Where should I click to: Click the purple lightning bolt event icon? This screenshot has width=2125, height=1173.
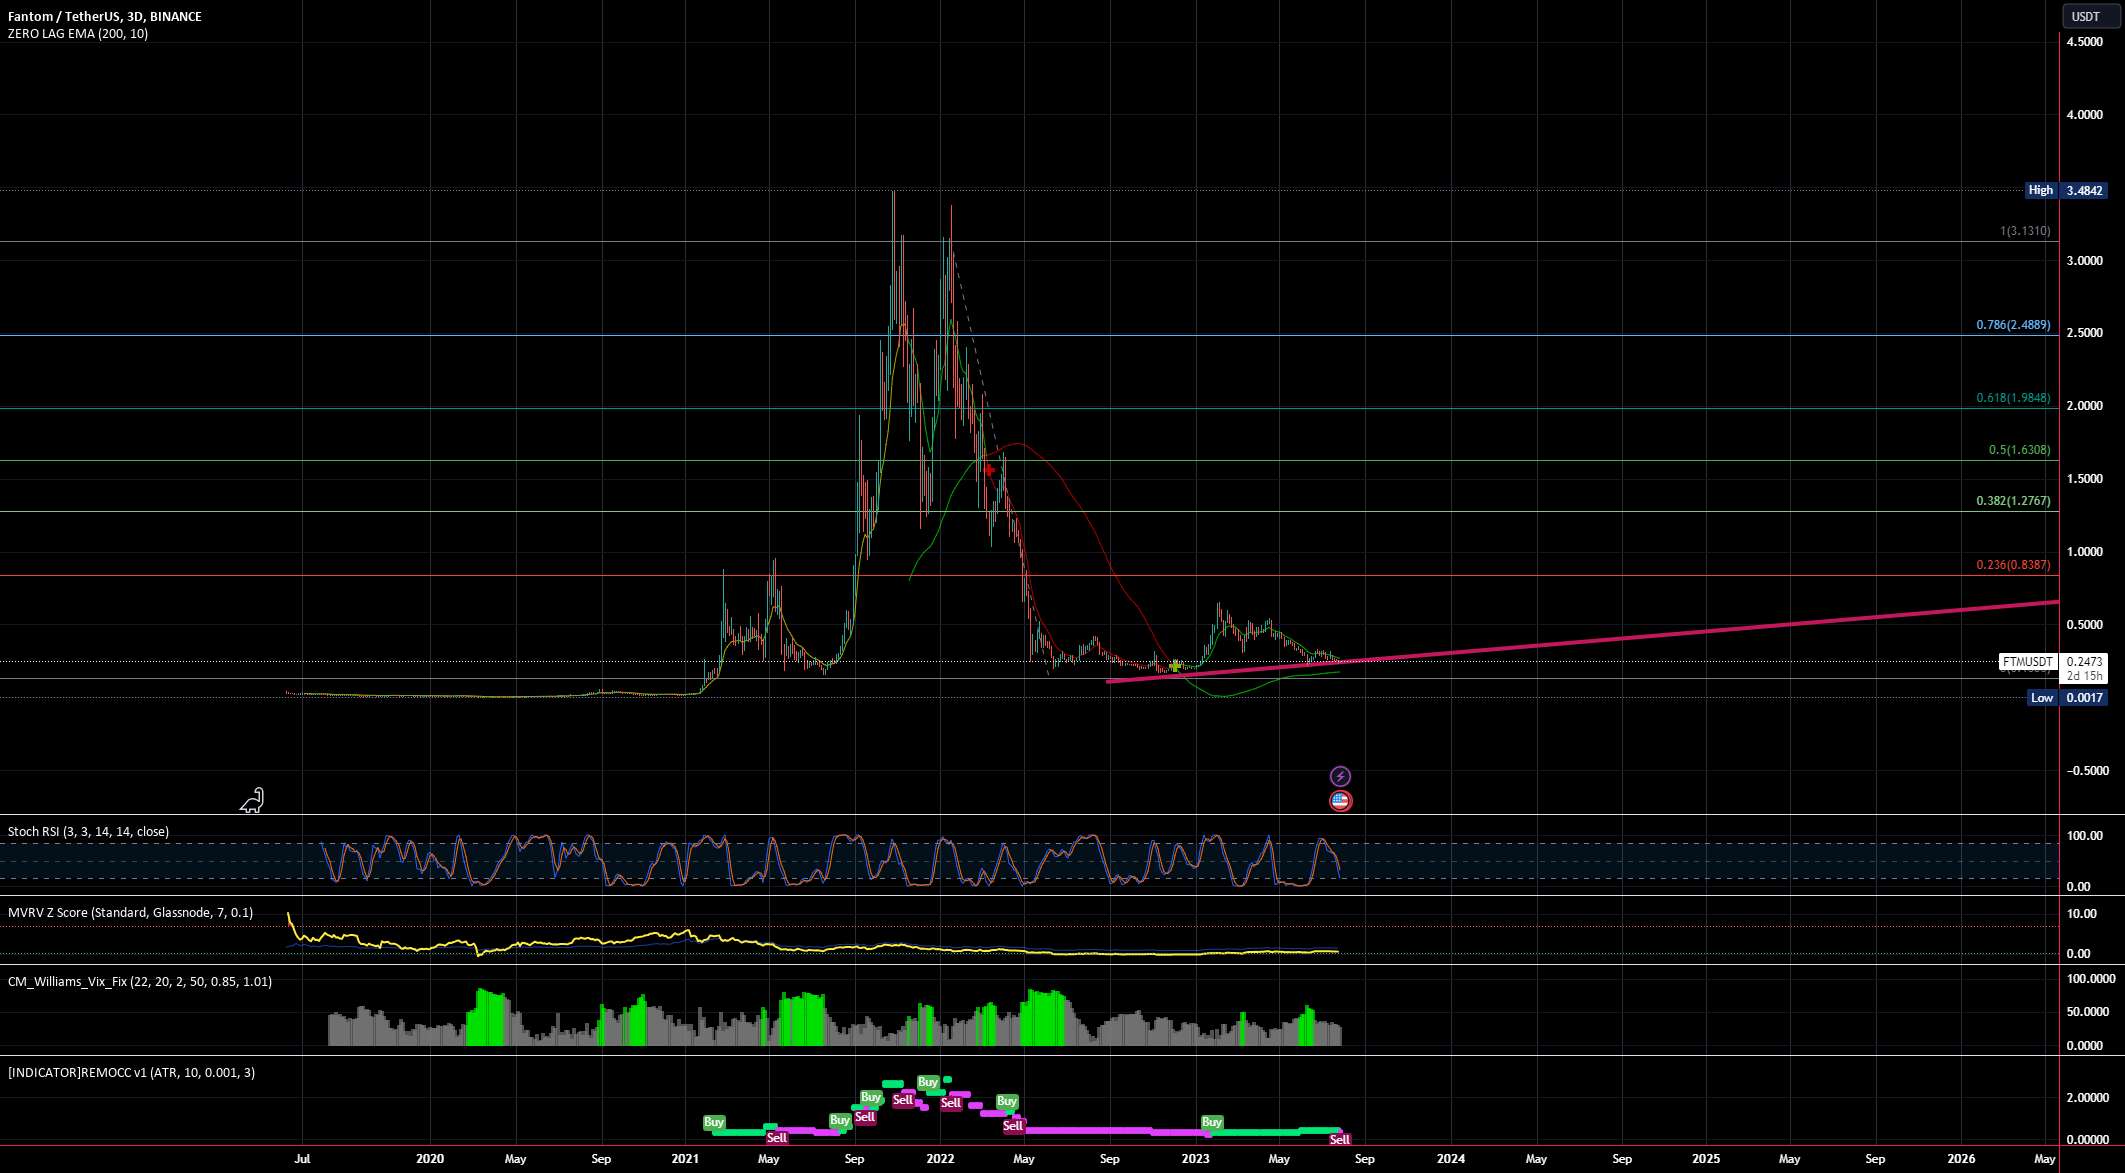(x=1340, y=776)
